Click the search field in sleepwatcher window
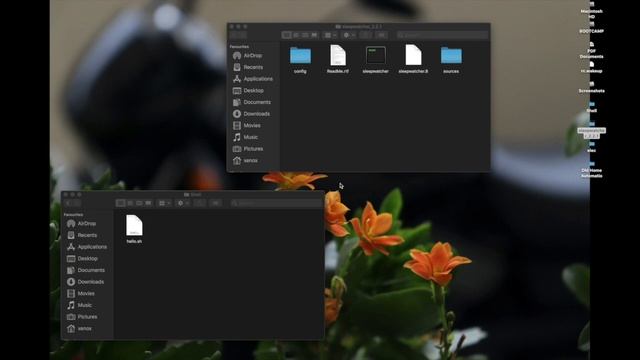The image size is (640, 360). (x=442, y=35)
